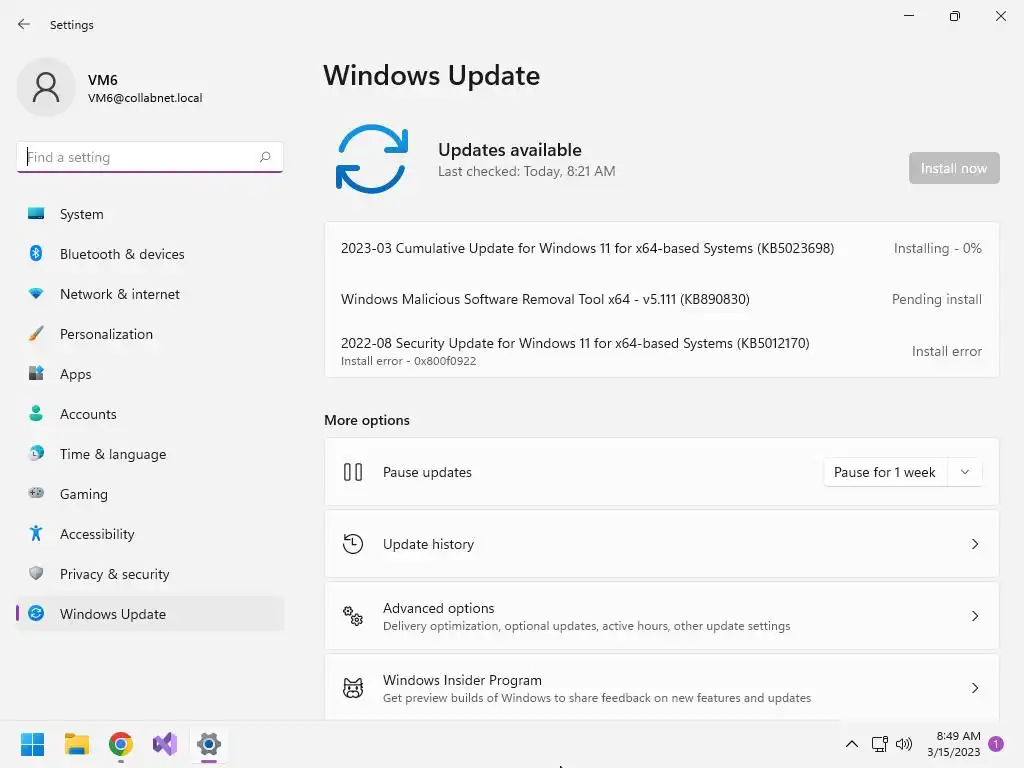Click the Malicious Software Removal Tool row

click(x=661, y=299)
